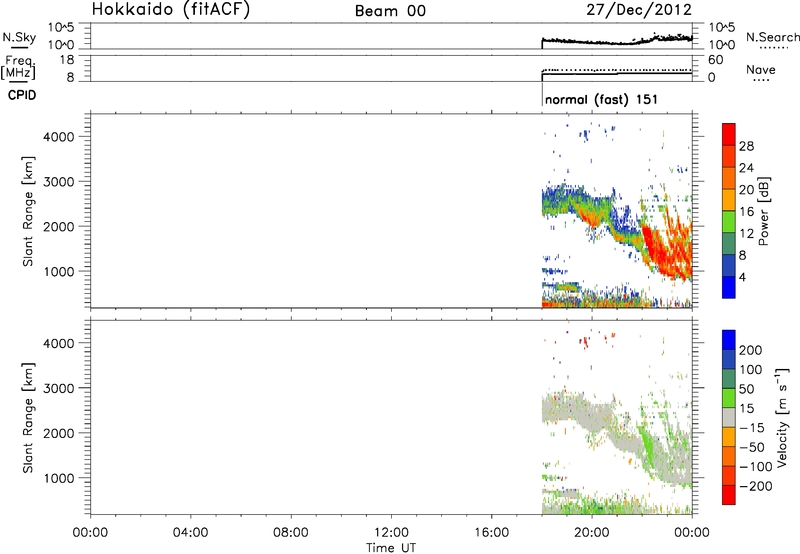Image resolution: width=800 pixels, height=554 pixels.
Task: Click the '2000' tick of the velocity panel
Action: 59,433
